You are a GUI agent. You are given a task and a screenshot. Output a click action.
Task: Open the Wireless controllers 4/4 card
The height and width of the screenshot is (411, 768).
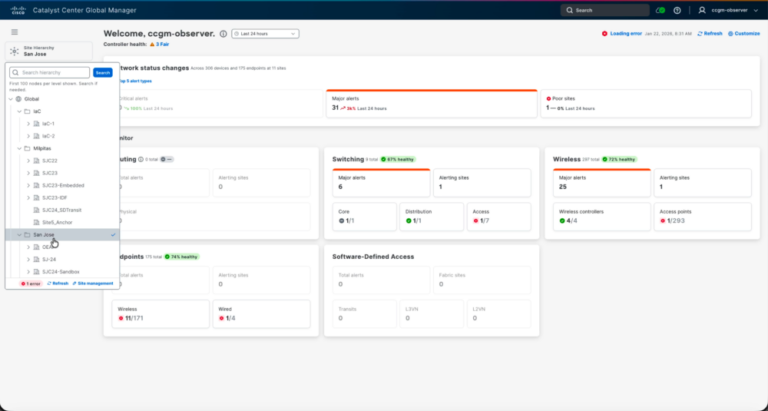(601, 217)
